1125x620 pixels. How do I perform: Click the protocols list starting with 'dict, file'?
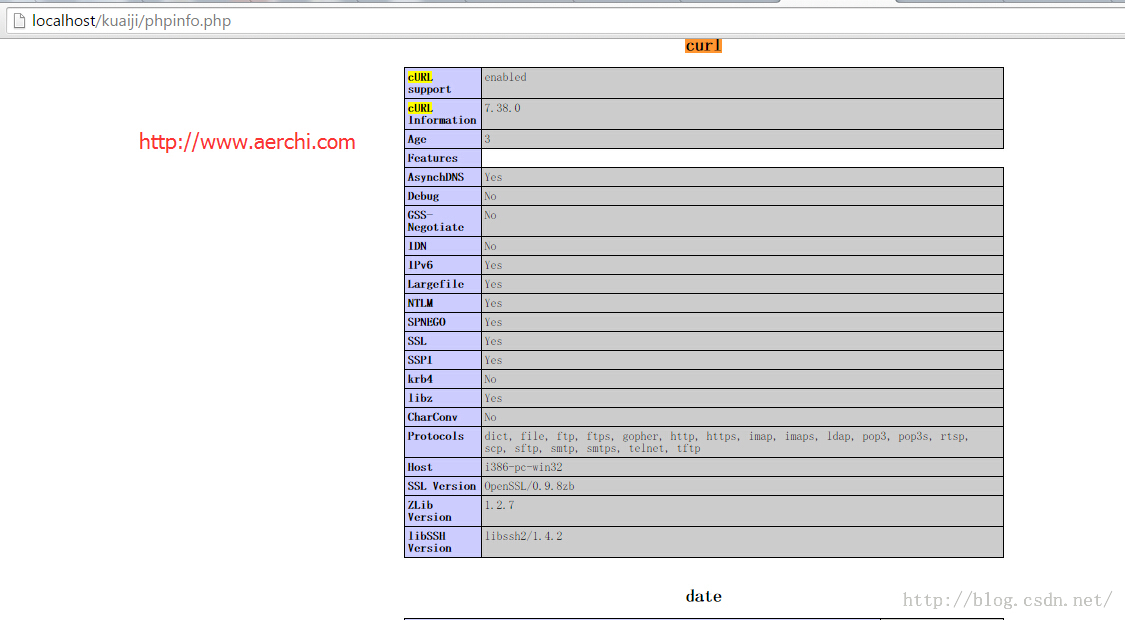[726, 442]
